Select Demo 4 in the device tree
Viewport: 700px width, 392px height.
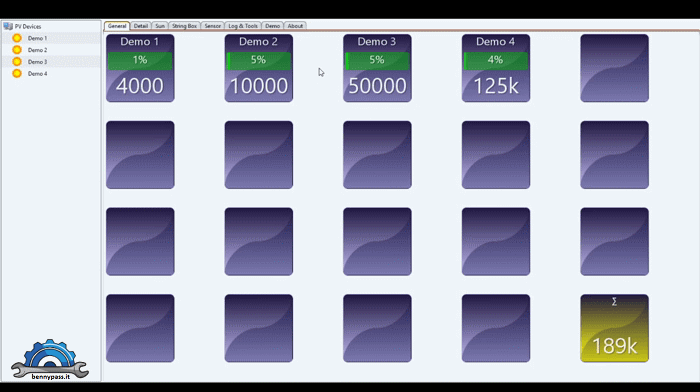38,74
